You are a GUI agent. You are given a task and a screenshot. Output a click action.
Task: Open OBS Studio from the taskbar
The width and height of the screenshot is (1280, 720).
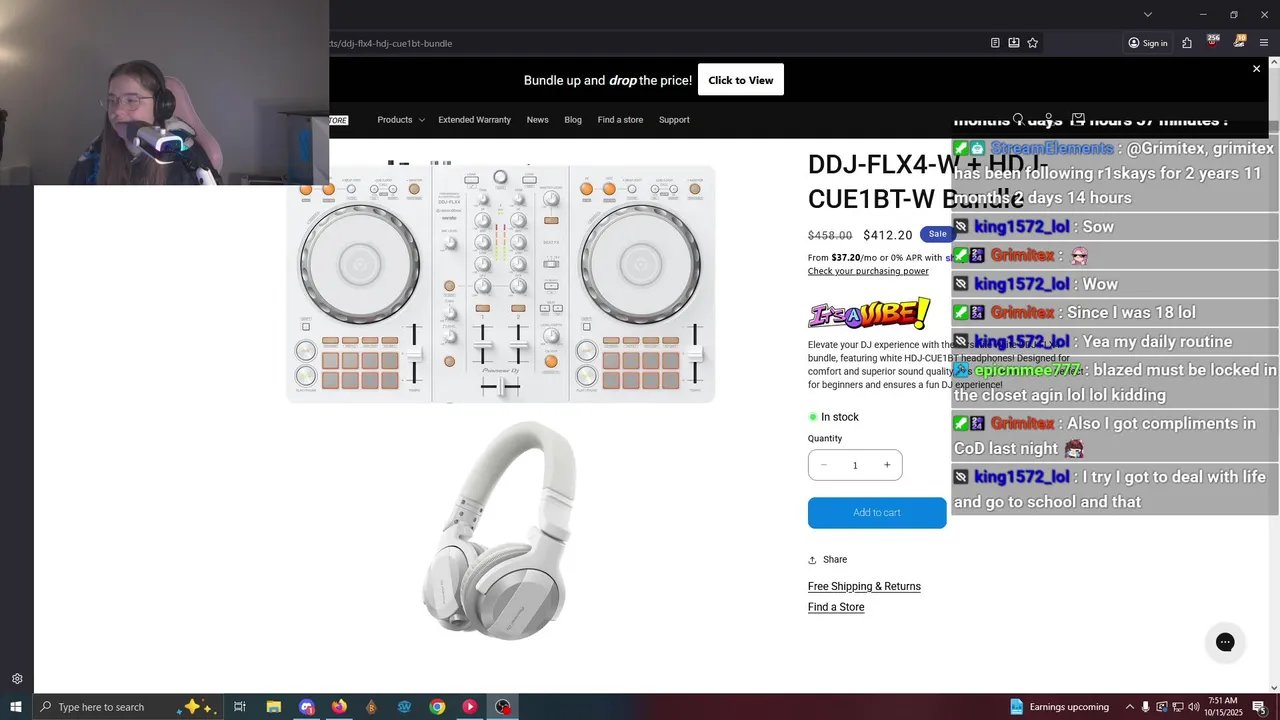click(503, 707)
